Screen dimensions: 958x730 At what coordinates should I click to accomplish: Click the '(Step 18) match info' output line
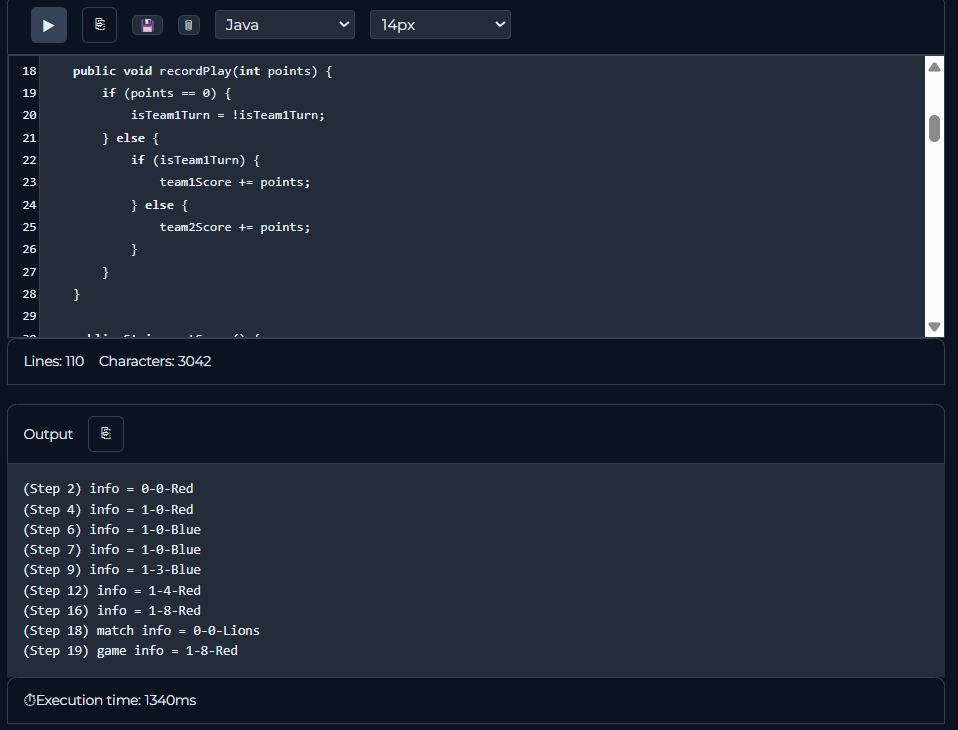141,631
